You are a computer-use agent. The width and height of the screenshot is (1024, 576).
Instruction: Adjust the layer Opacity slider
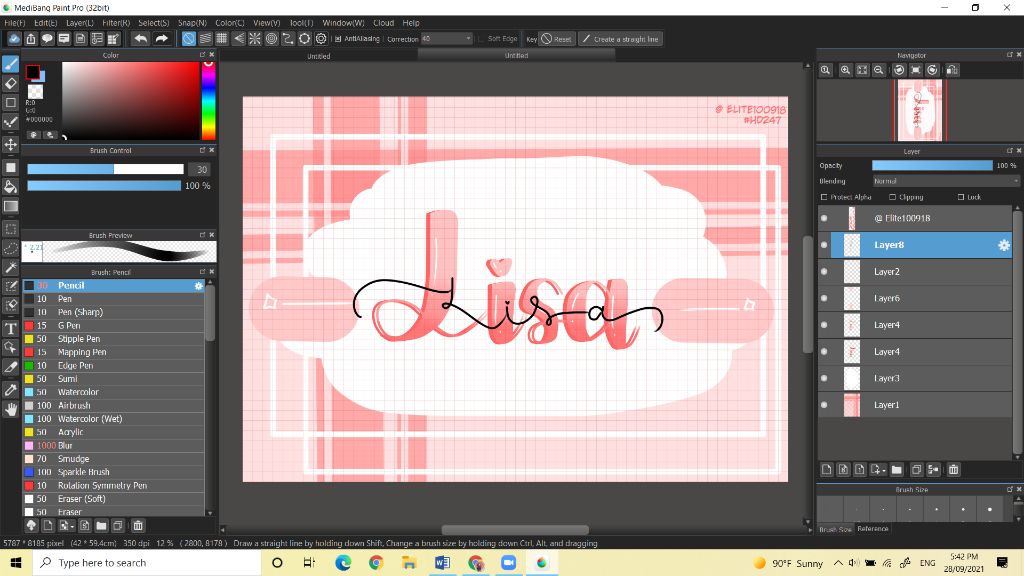pos(932,166)
